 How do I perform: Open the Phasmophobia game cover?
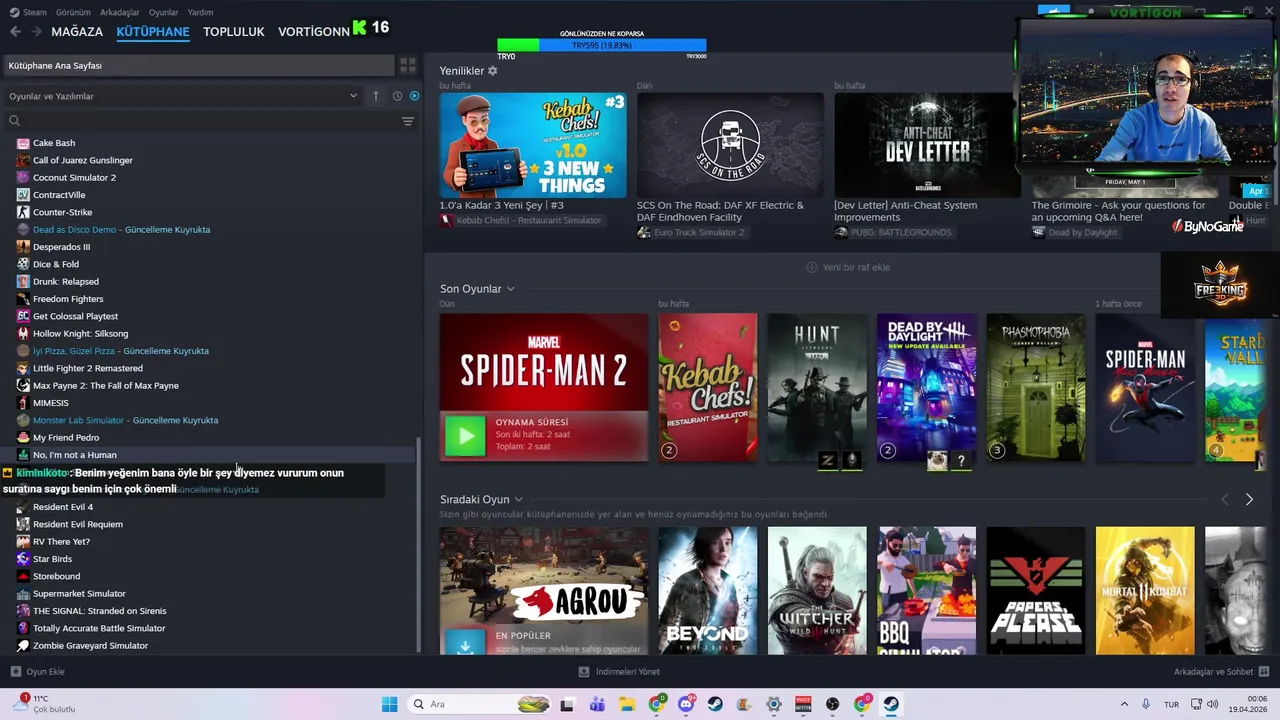point(1036,388)
